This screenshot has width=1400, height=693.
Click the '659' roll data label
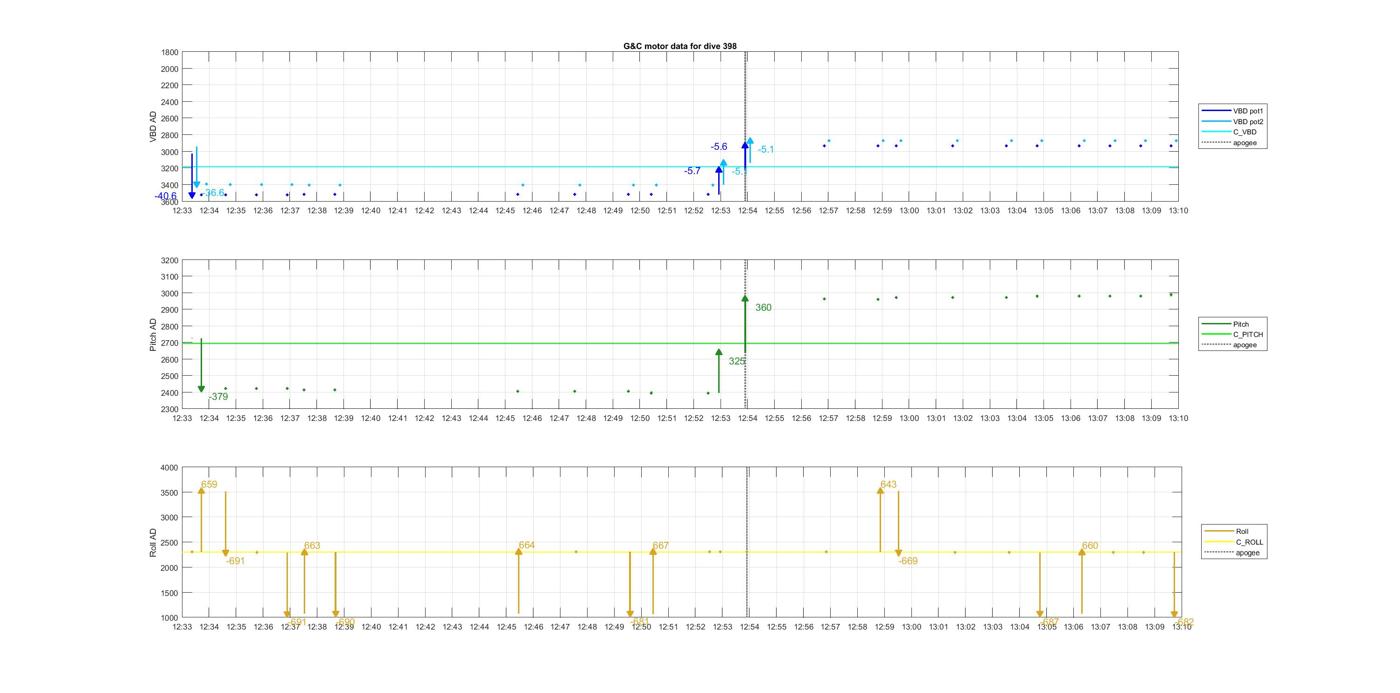209,485
